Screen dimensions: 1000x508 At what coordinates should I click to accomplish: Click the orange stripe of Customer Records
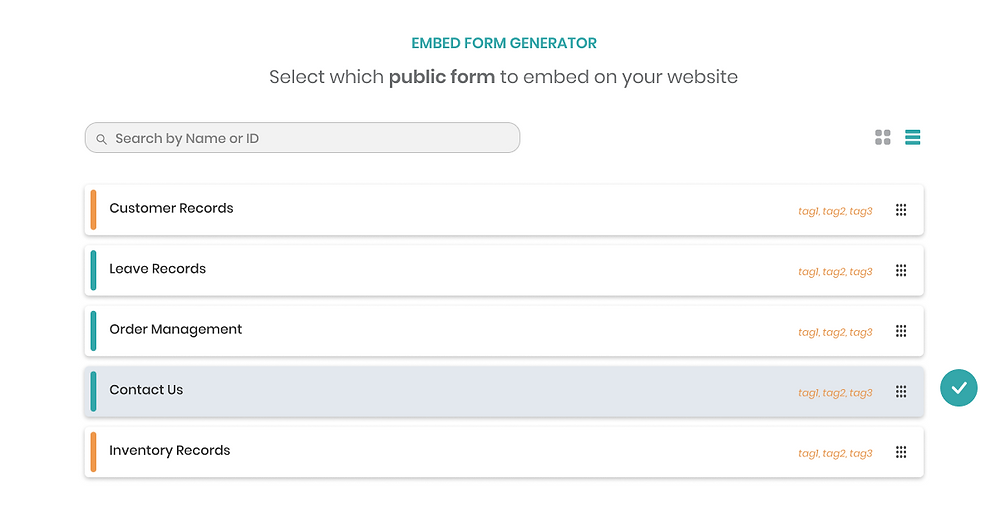[x=93, y=210]
